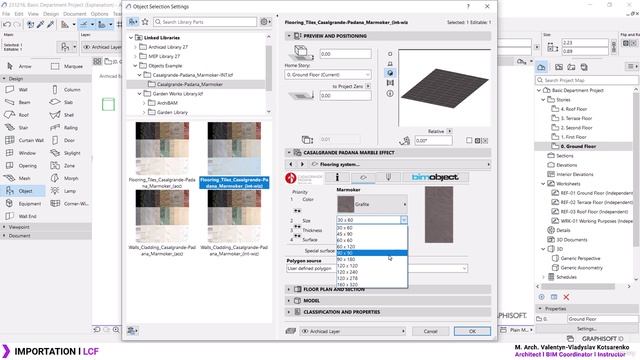Collapse the Preview and Positioning panel
640x360 pixels.
coord(289,36)
